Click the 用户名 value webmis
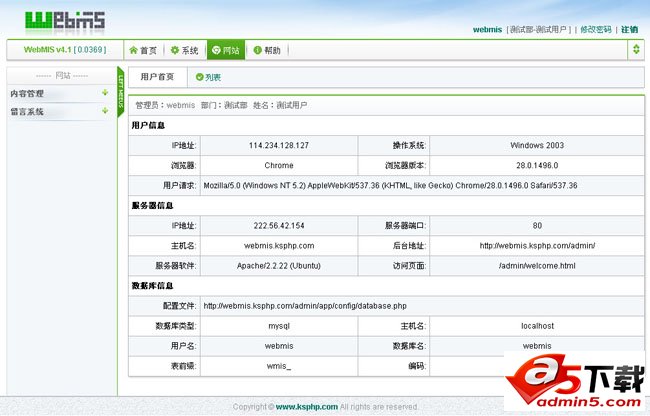The image size is (650, 416). point(279,346)
